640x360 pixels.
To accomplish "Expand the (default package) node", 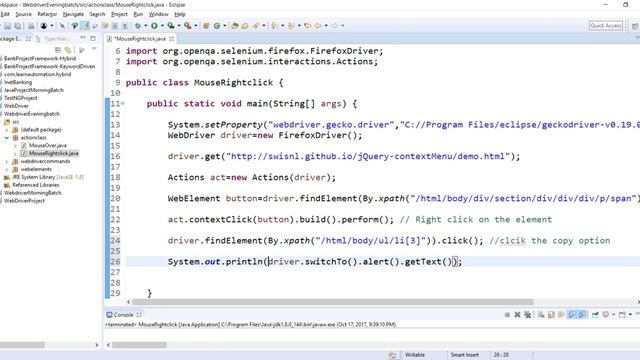I will tap(7, 130).
